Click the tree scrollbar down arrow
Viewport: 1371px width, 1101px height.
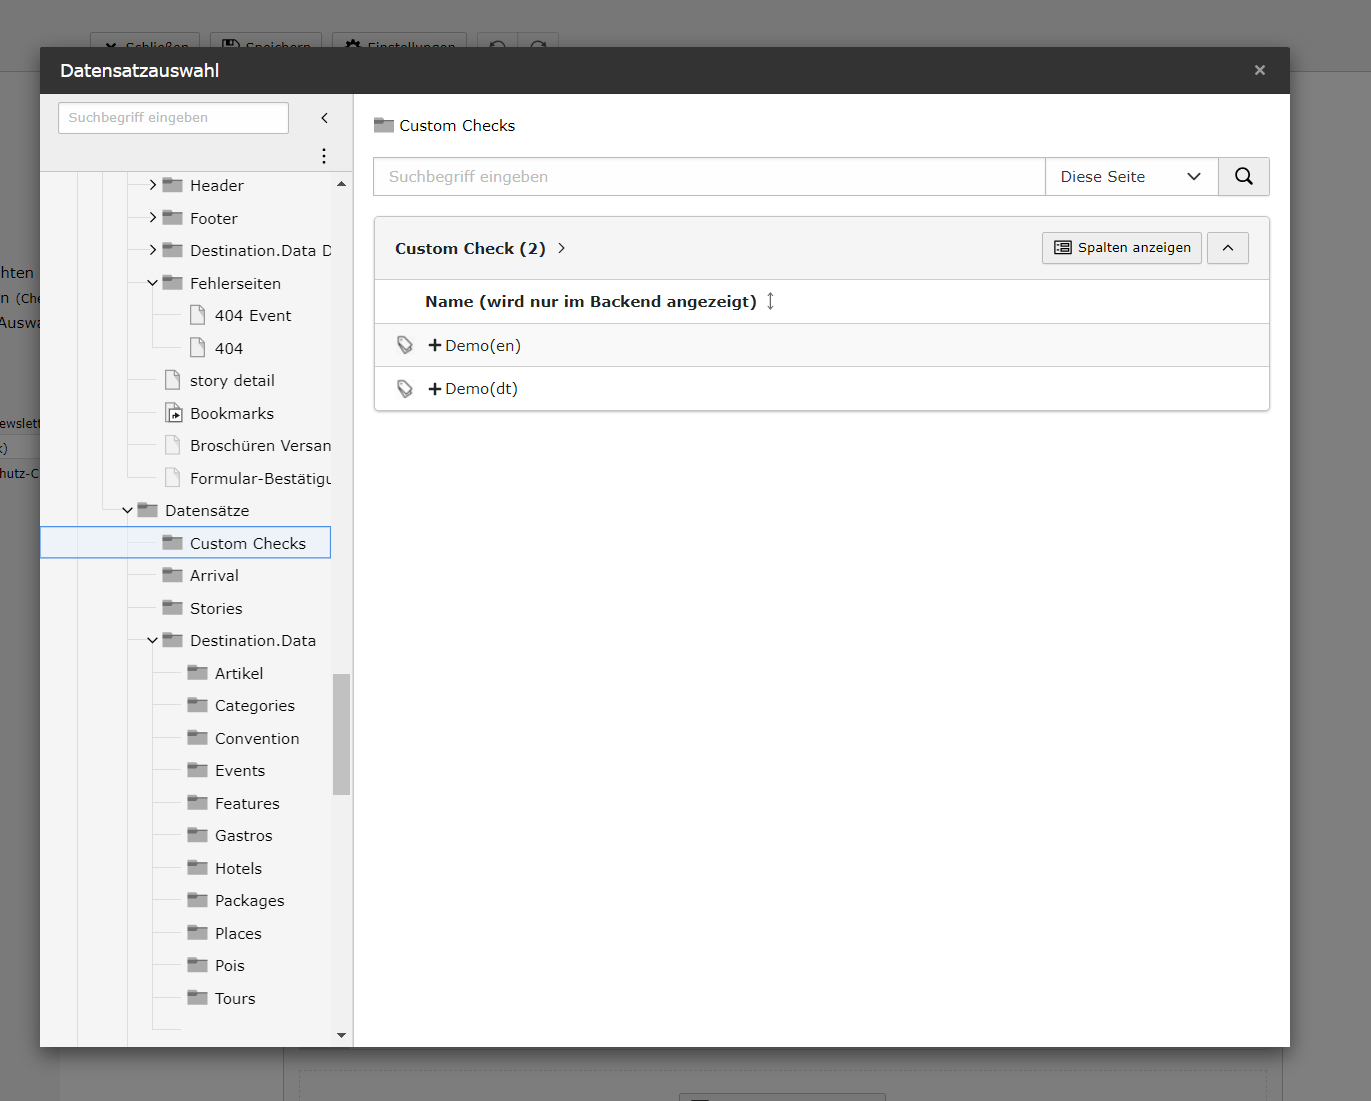(342, 1035)
